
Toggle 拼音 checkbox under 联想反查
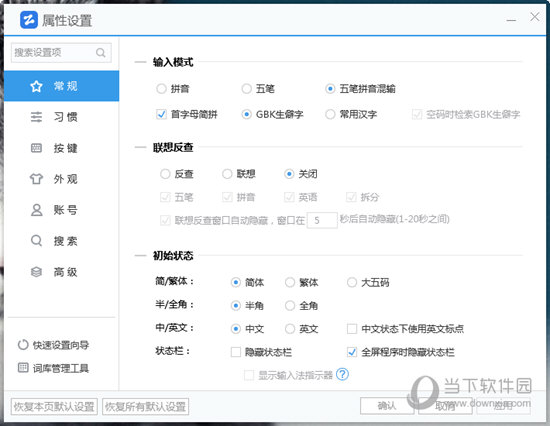227,197
